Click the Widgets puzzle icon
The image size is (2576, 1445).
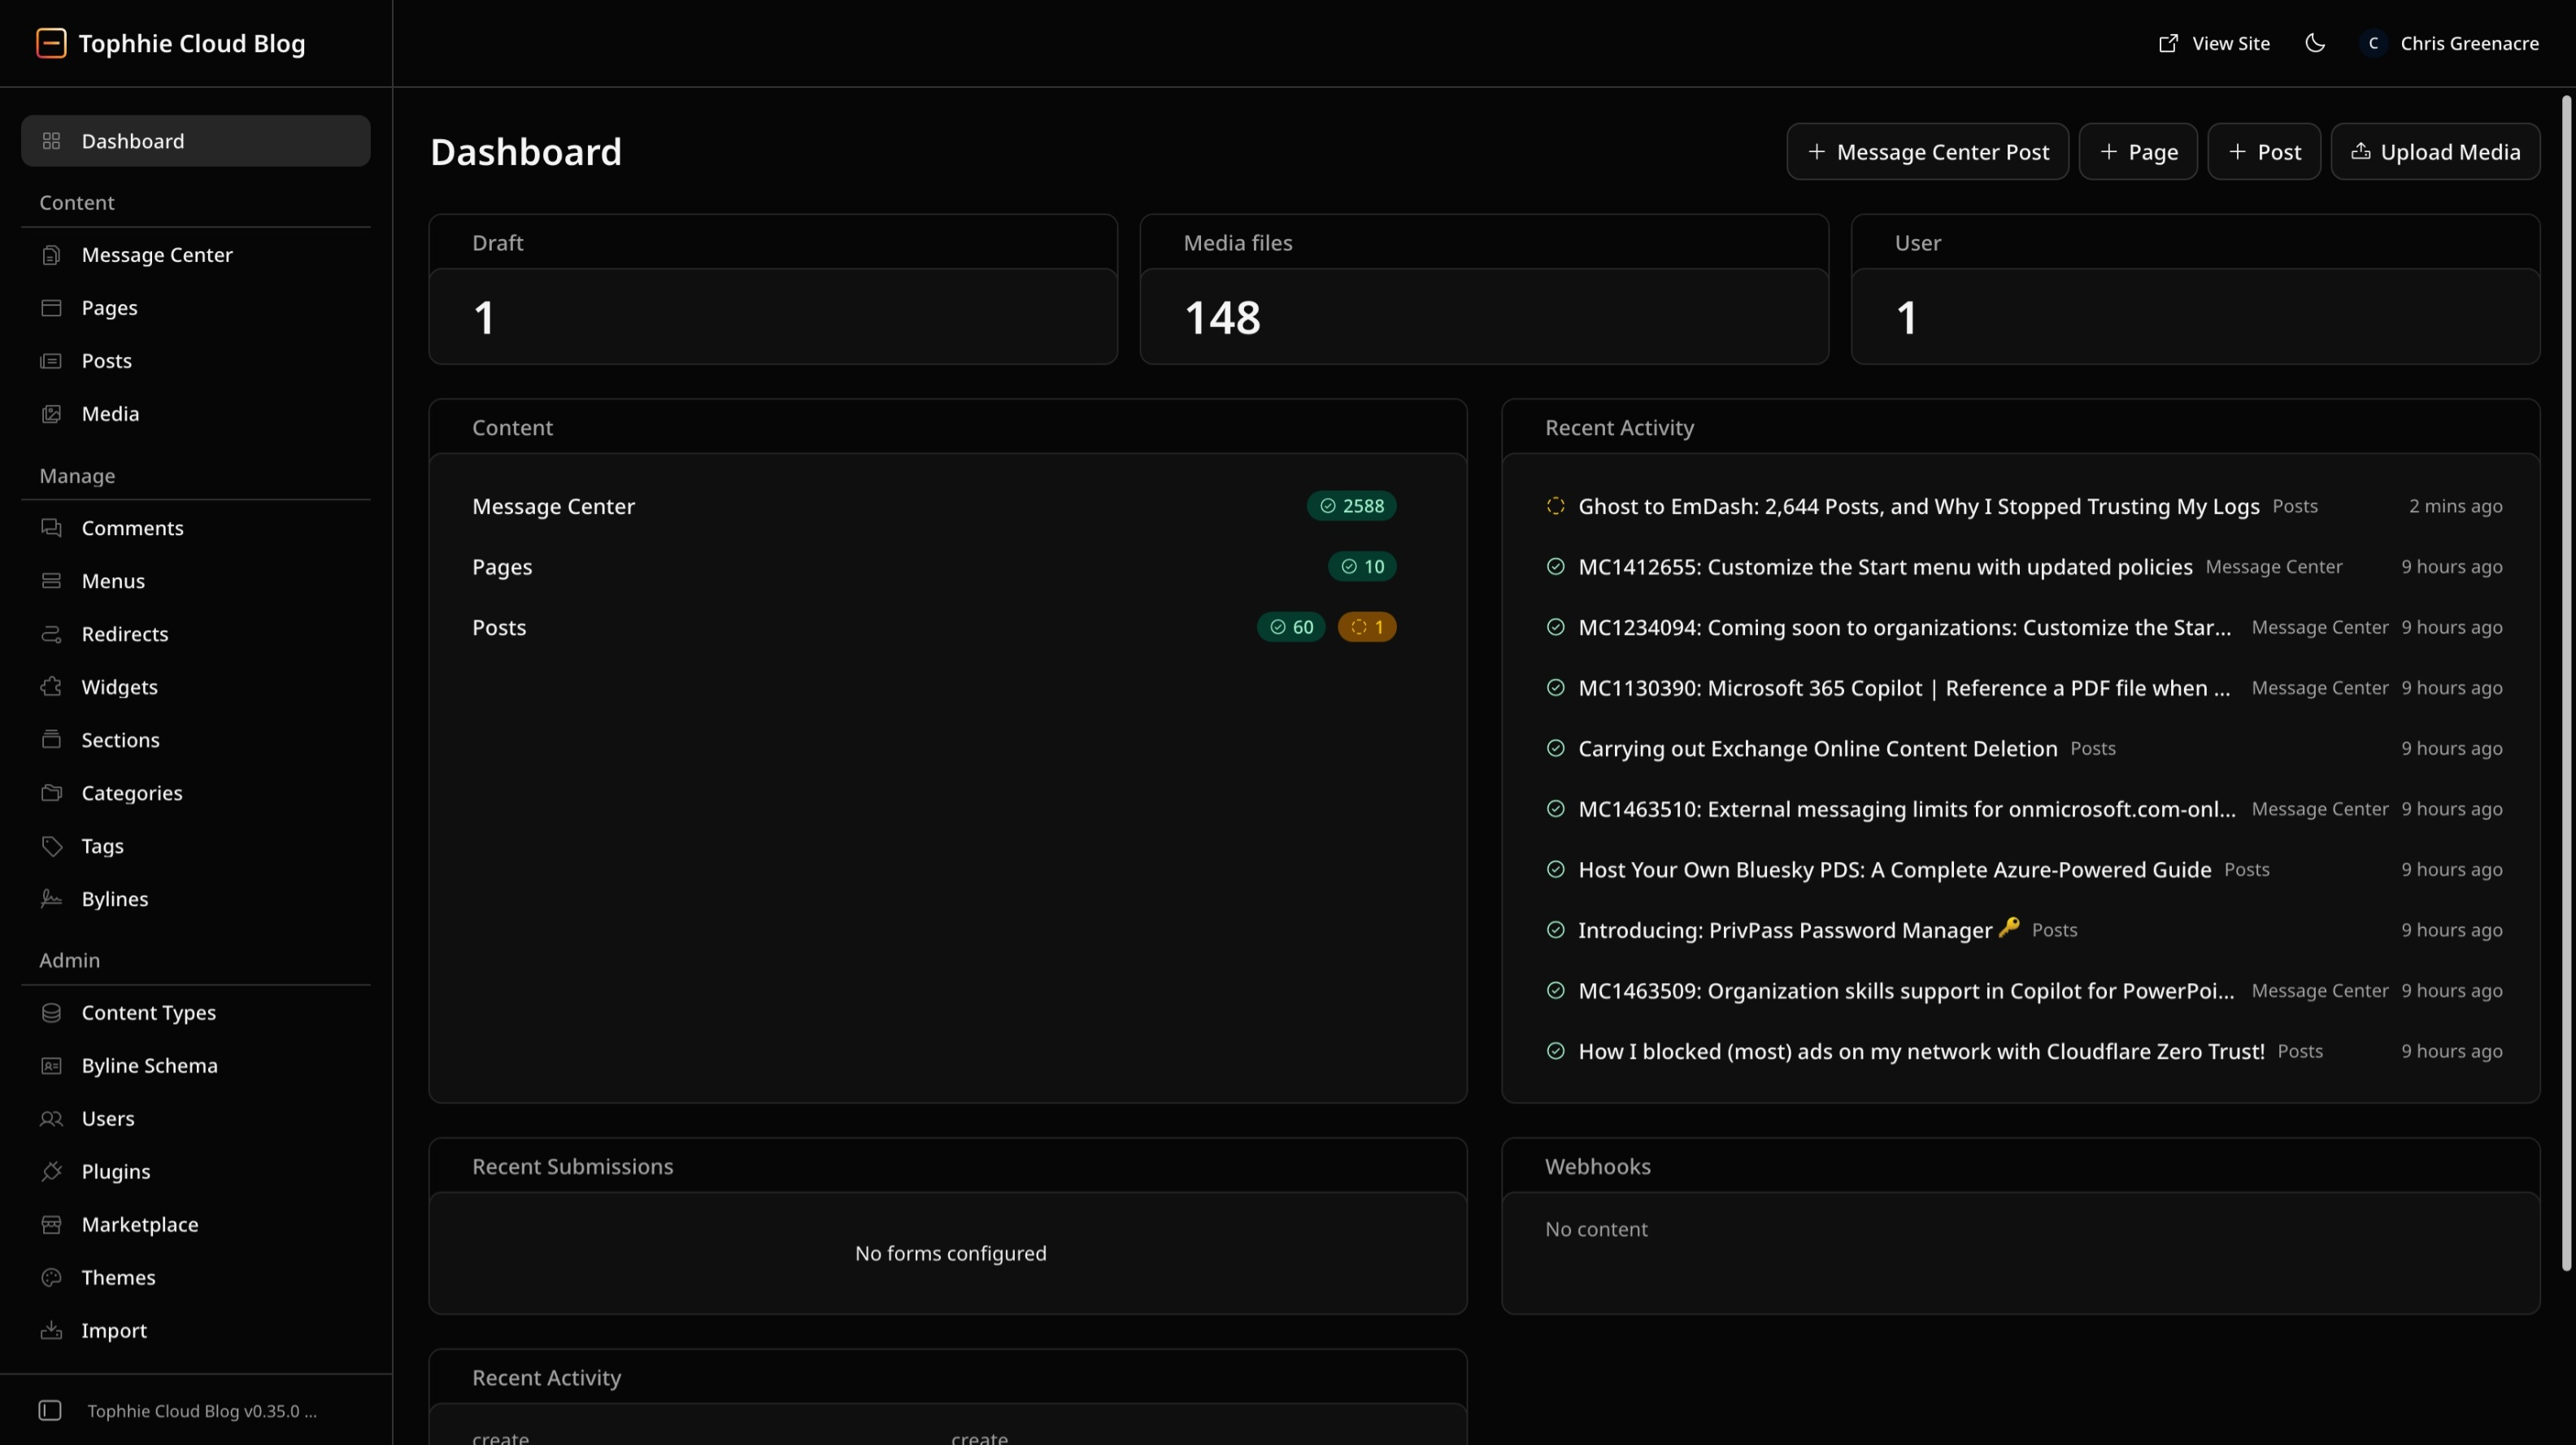point(51,687)
